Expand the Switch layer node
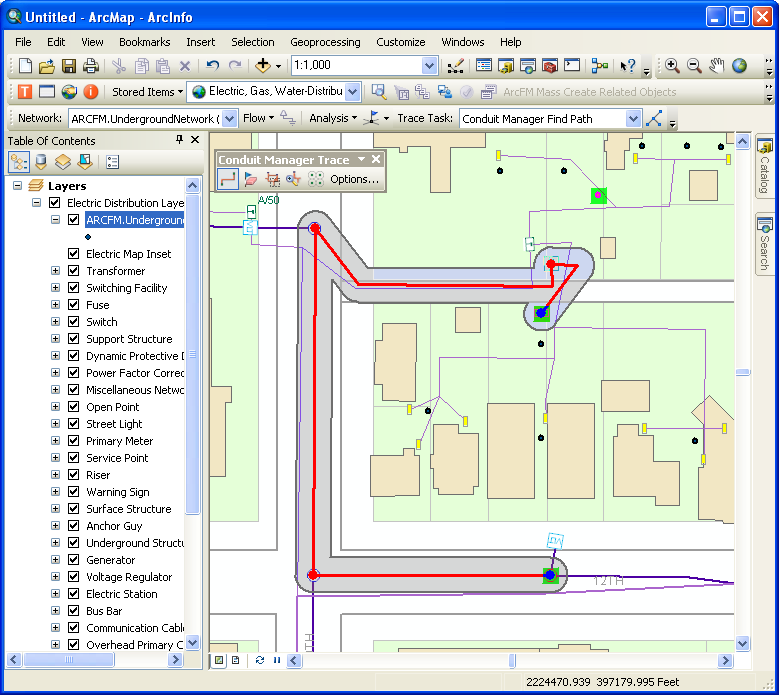 click(x=55, y=322)
